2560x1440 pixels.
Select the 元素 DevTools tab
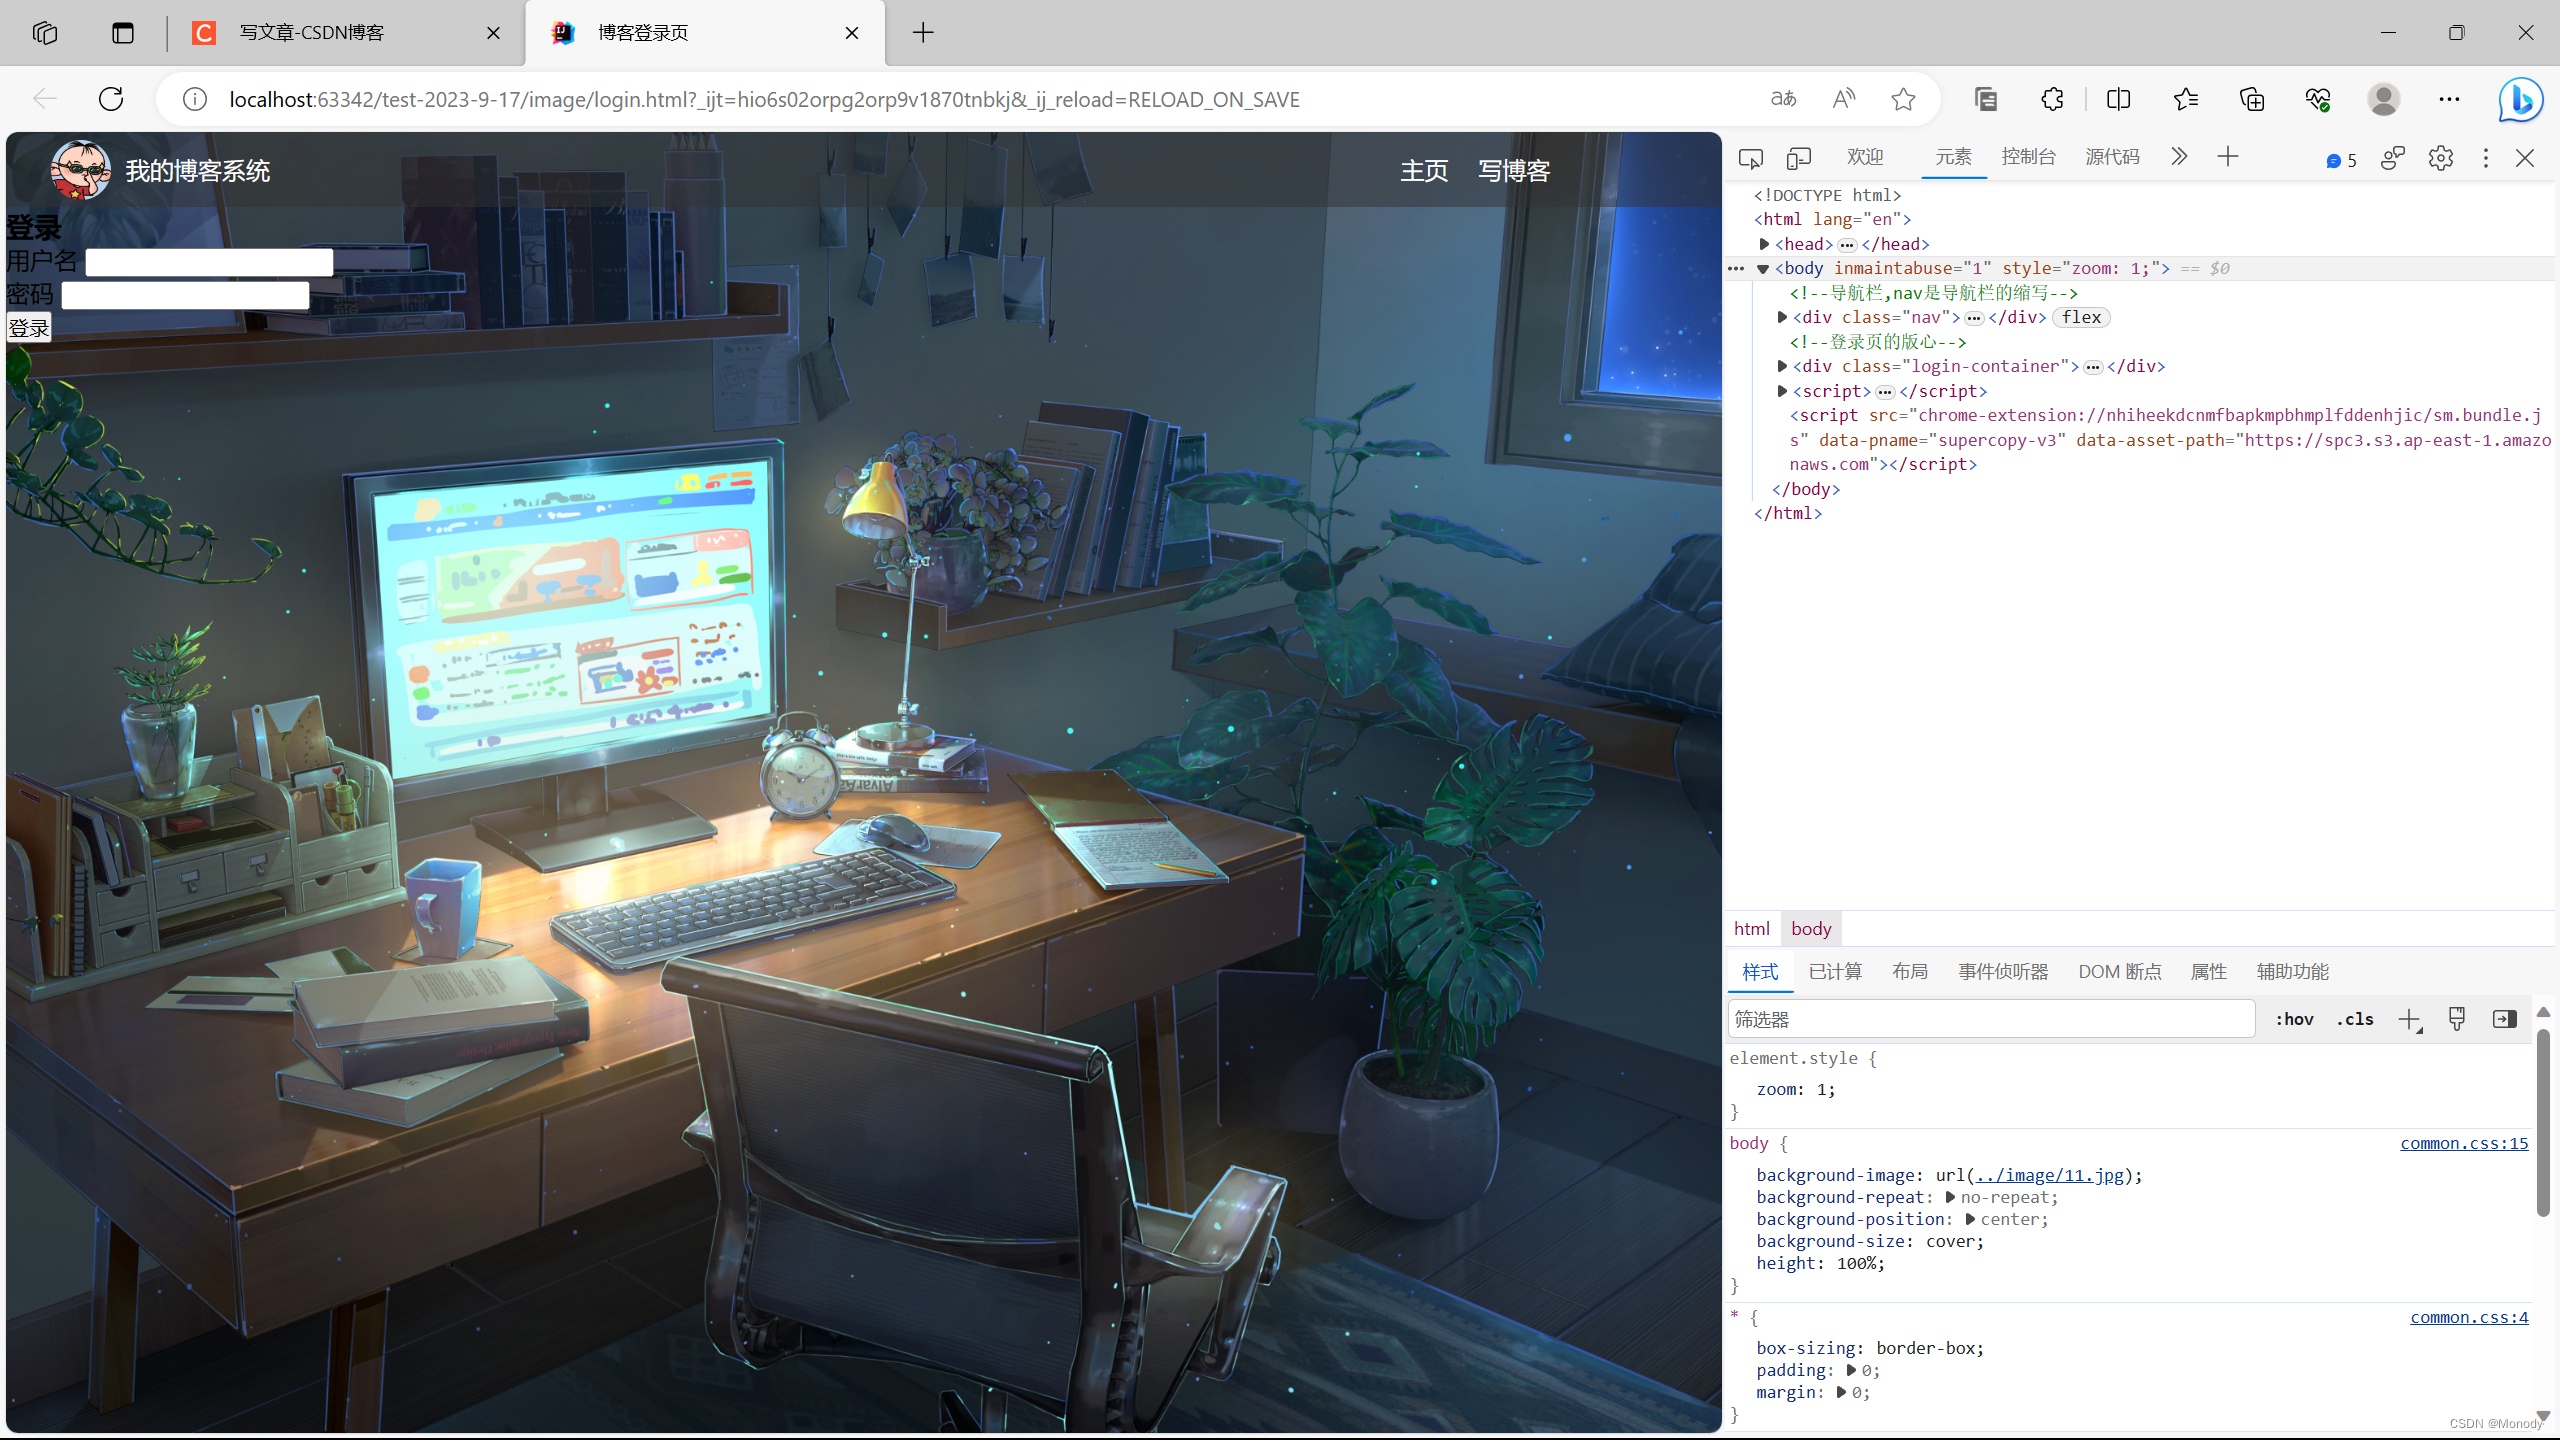point(1953,157)
